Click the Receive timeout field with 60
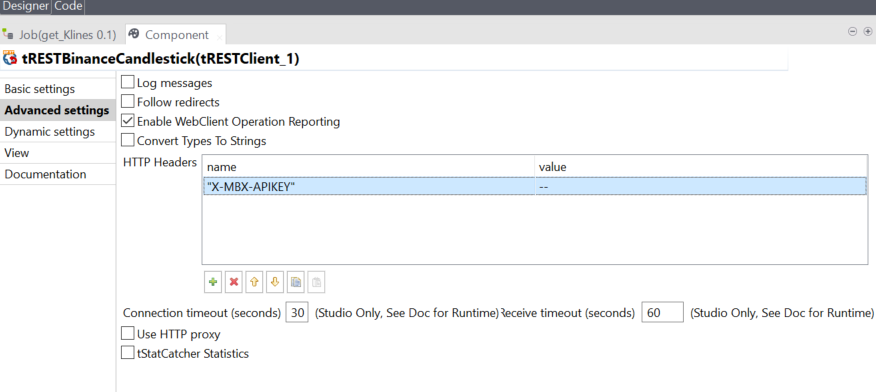Viewport: 876px width, 392px height. 662,313
